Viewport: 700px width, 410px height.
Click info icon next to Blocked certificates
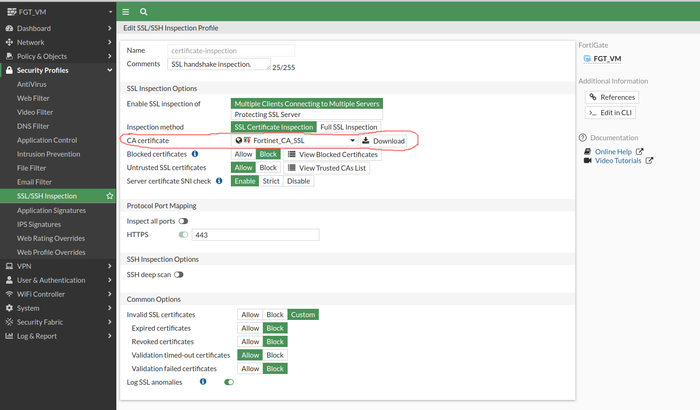(195, 154)
